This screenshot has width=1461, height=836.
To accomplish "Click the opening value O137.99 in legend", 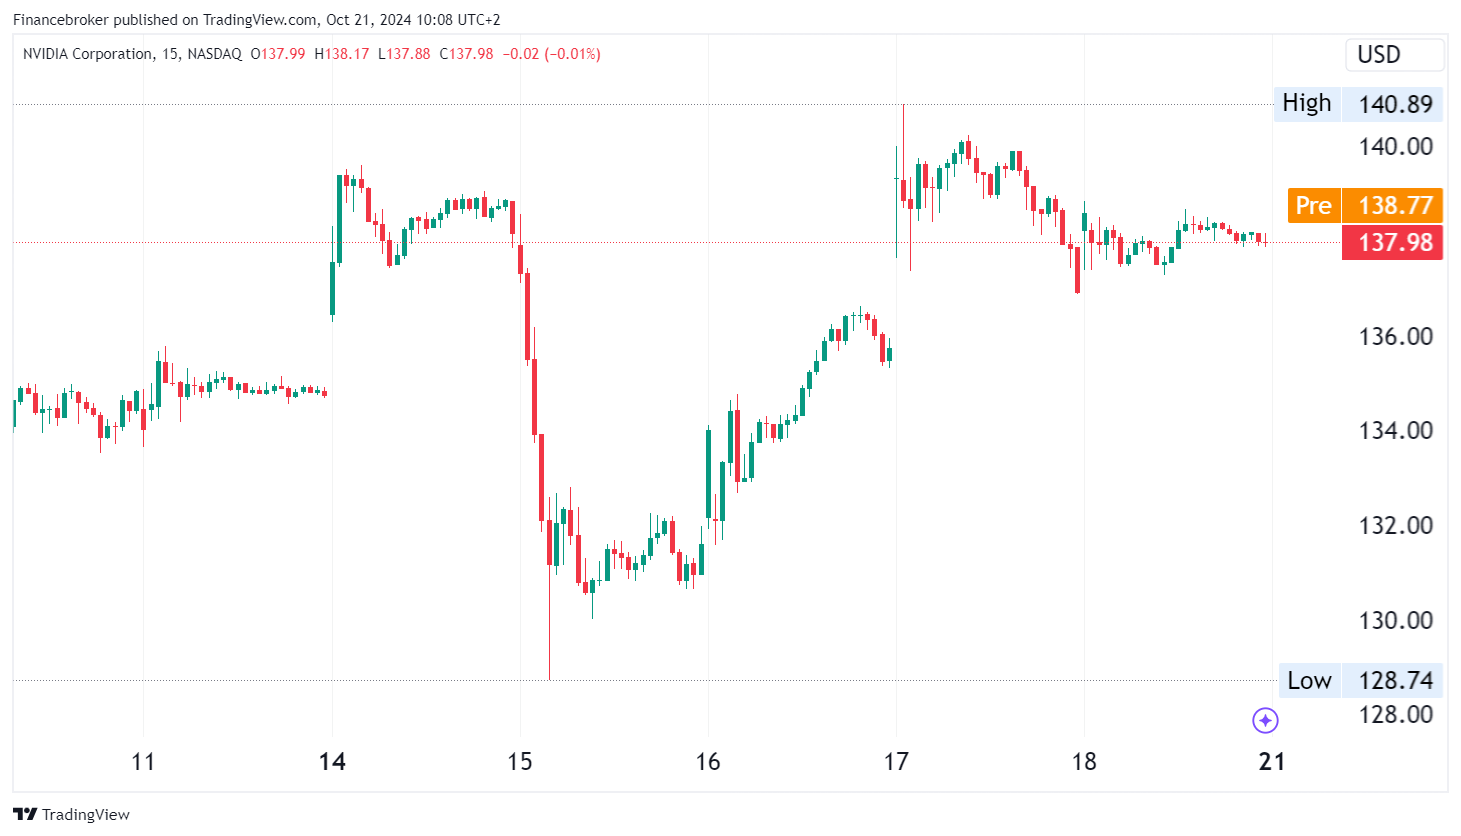I will click(278, 54).
